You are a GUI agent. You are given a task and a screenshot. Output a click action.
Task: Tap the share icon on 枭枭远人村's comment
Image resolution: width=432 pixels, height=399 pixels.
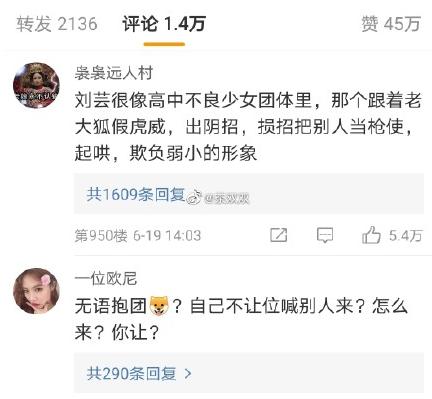[278, 235]
